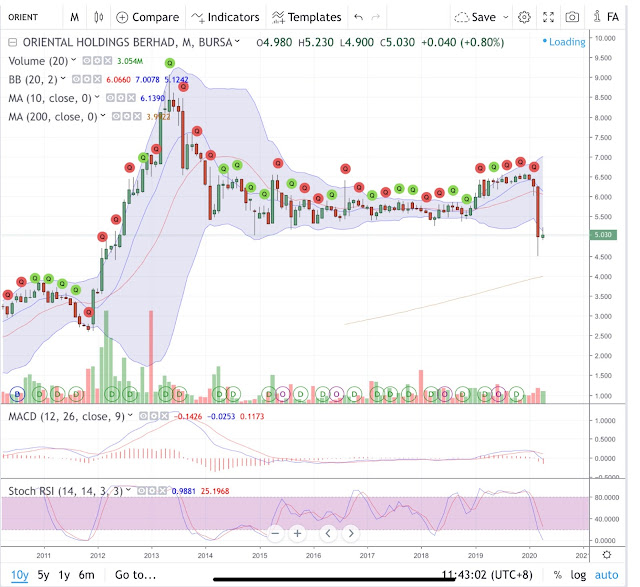Remove the MA (10, close, 0) indicator
Screen dimensions: 640x587
pos(131,98)
